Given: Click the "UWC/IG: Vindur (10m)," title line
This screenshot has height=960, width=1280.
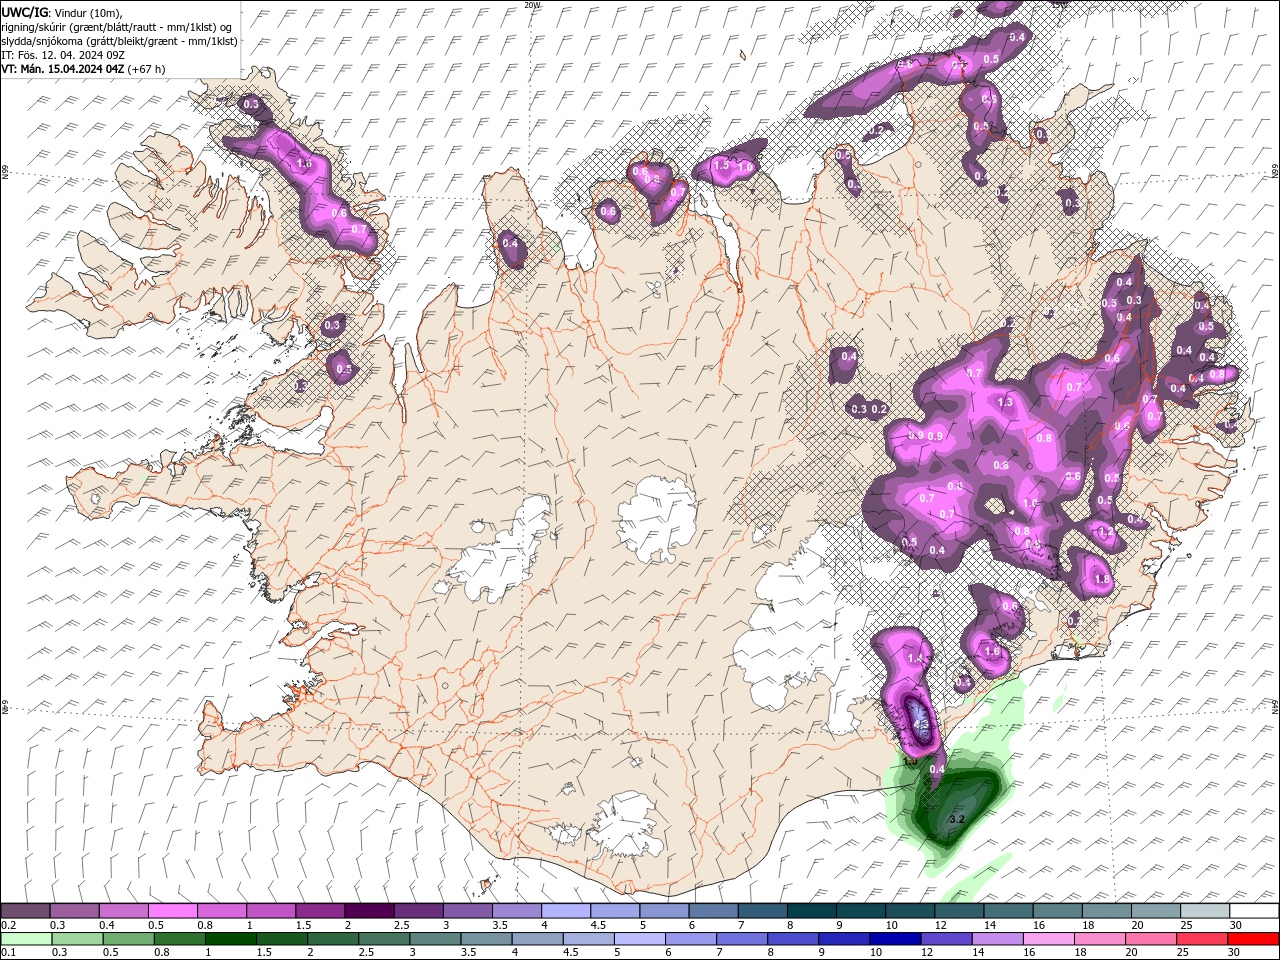Looking at the screenshot, I should click(x=62, y=12).
